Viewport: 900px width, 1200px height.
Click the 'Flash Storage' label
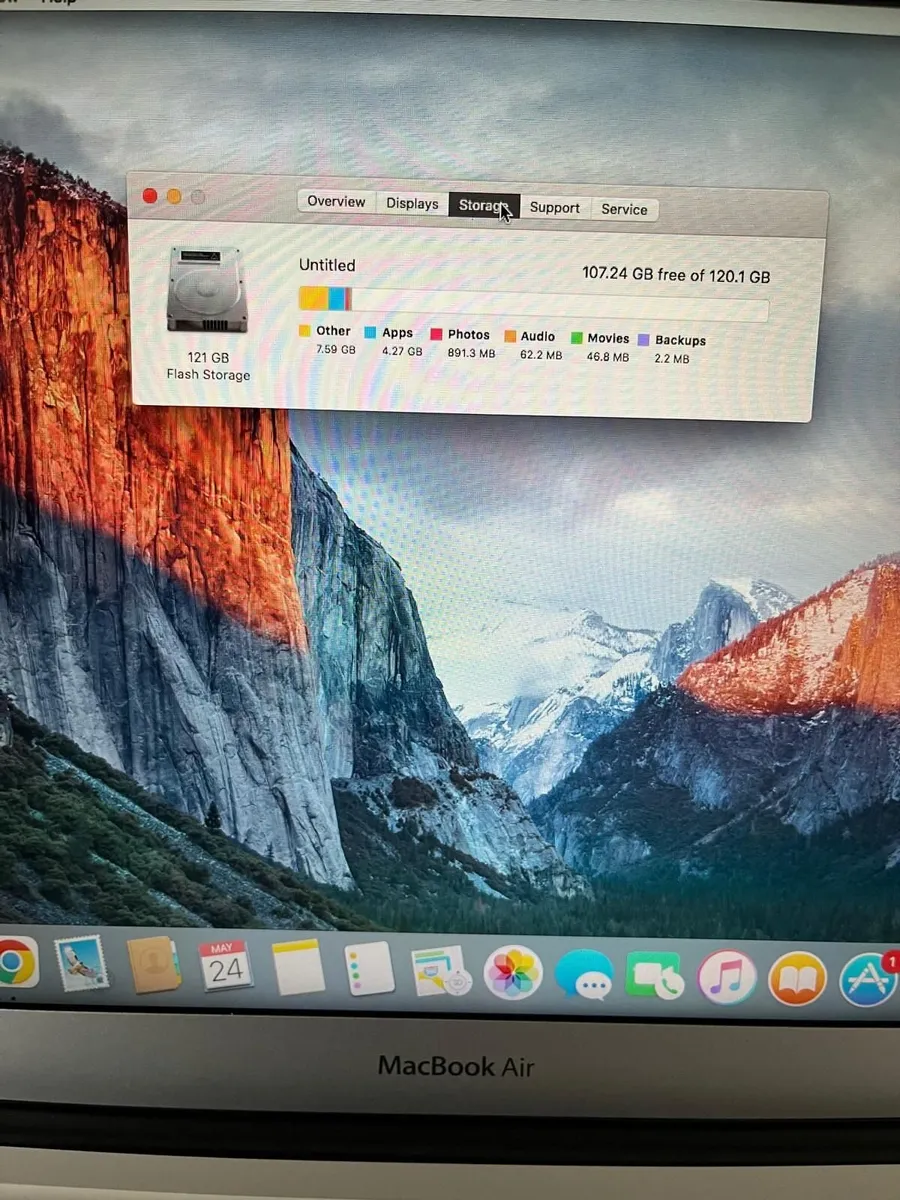(208, 374)
